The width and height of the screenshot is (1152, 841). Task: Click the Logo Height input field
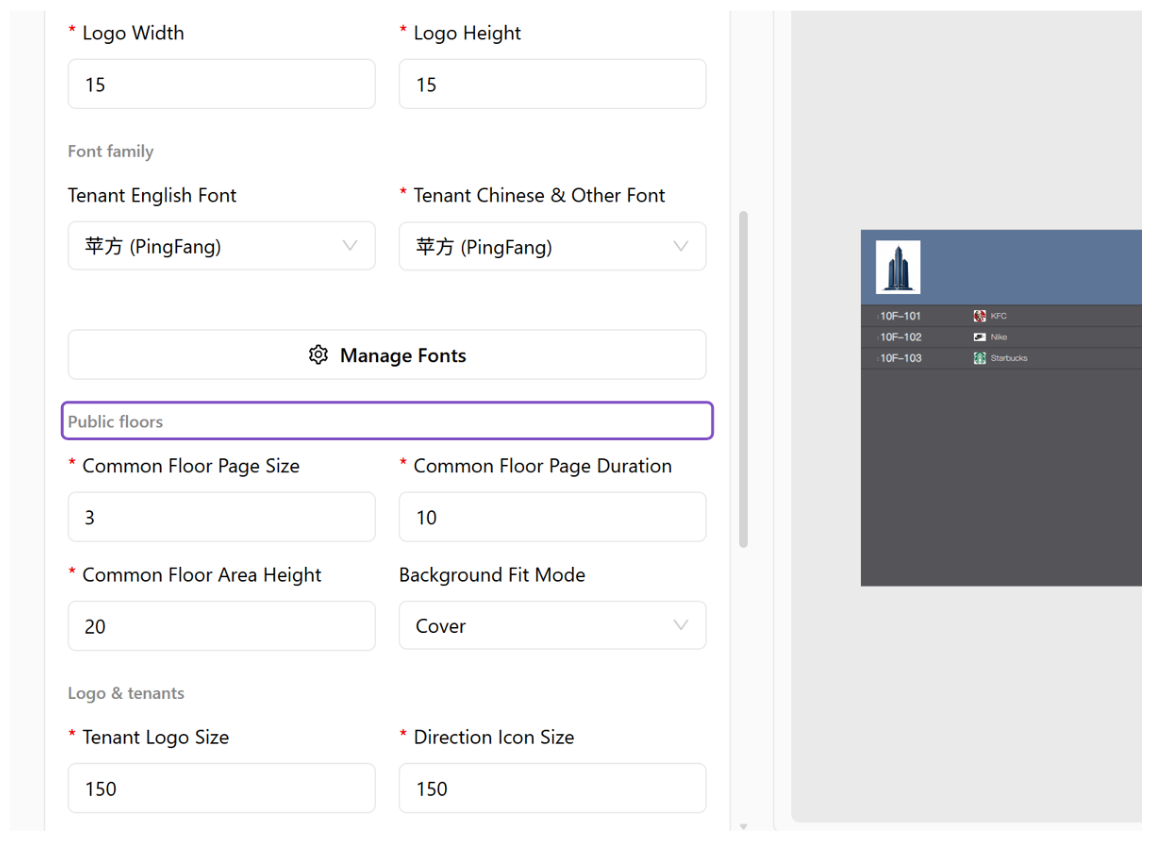[552, 84]
